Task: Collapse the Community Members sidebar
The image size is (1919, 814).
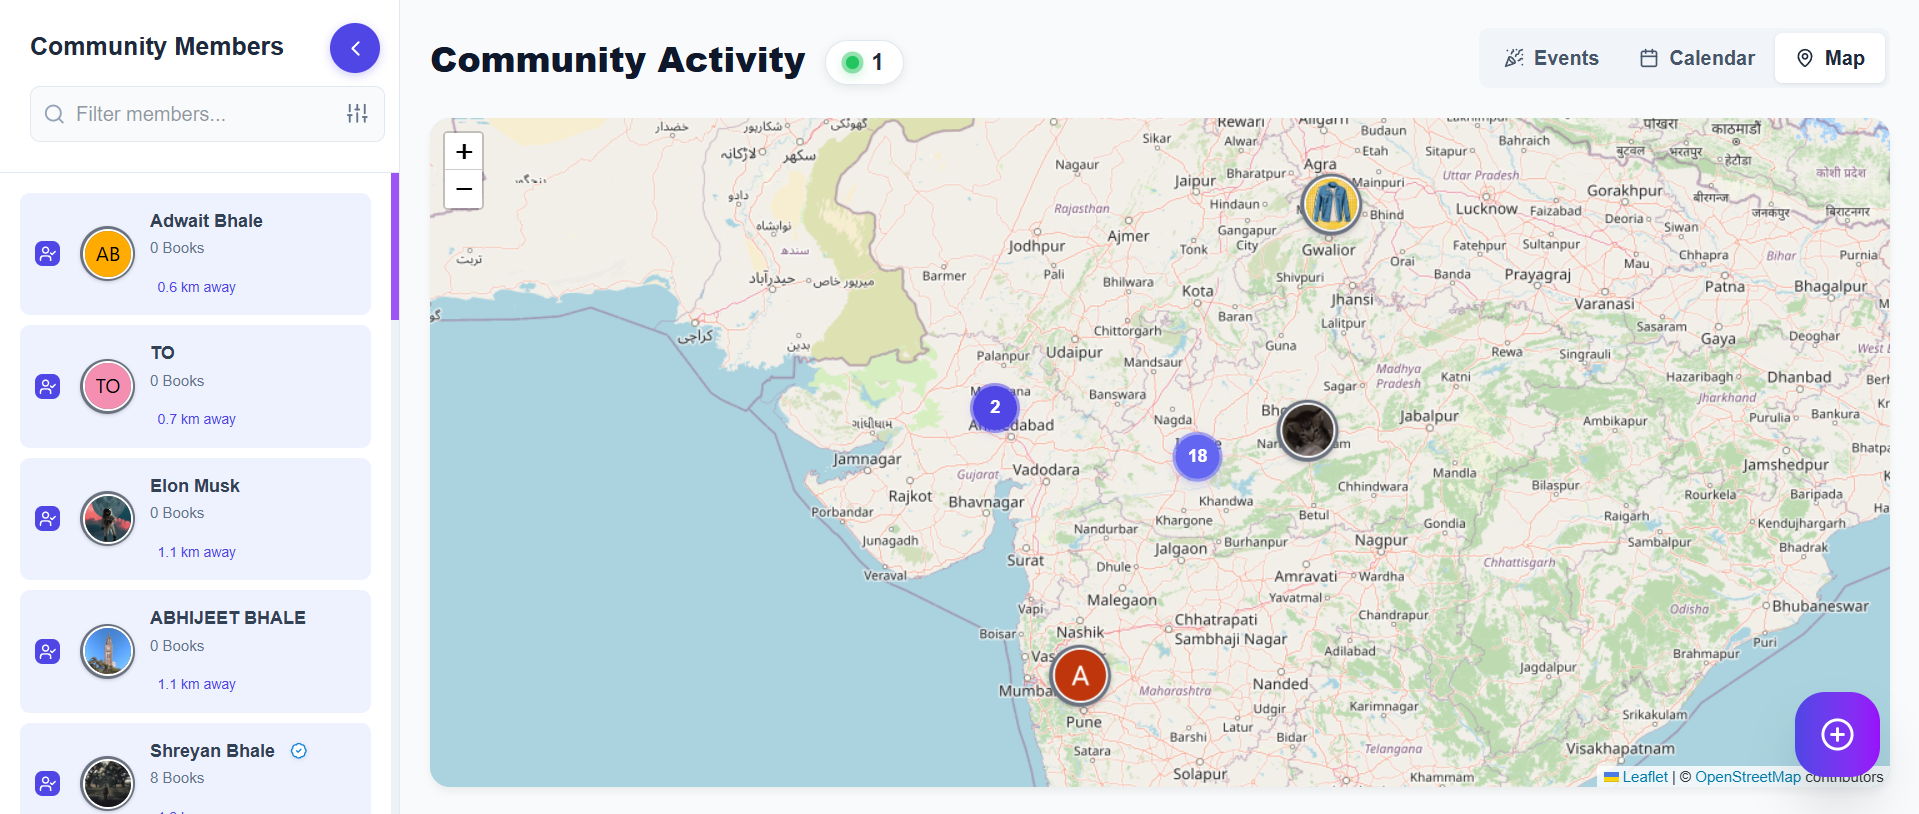Action: (x=355, y=48)
